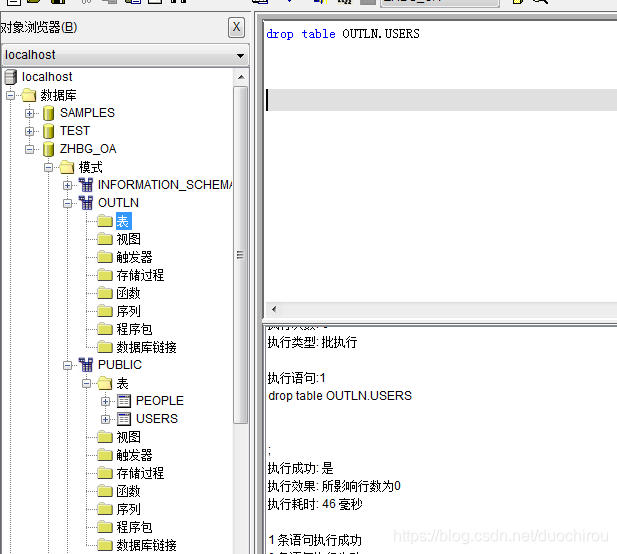Select 程序包 folder under OUTLN
This screenshot has width=617, height=554.
tap(134, 329)
